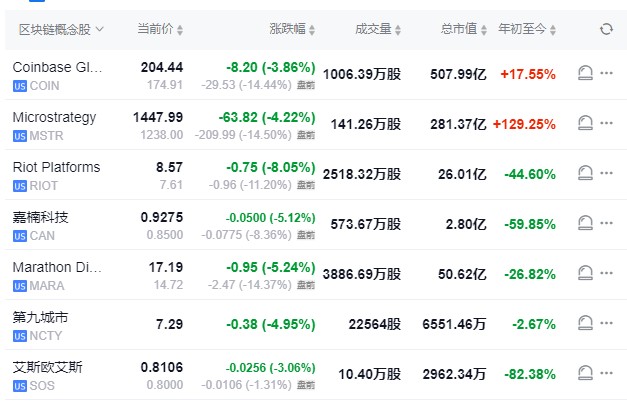This screenshot has height=406, width=627.
Task: Click the NCTY ticker symbol
Action: 46,336
